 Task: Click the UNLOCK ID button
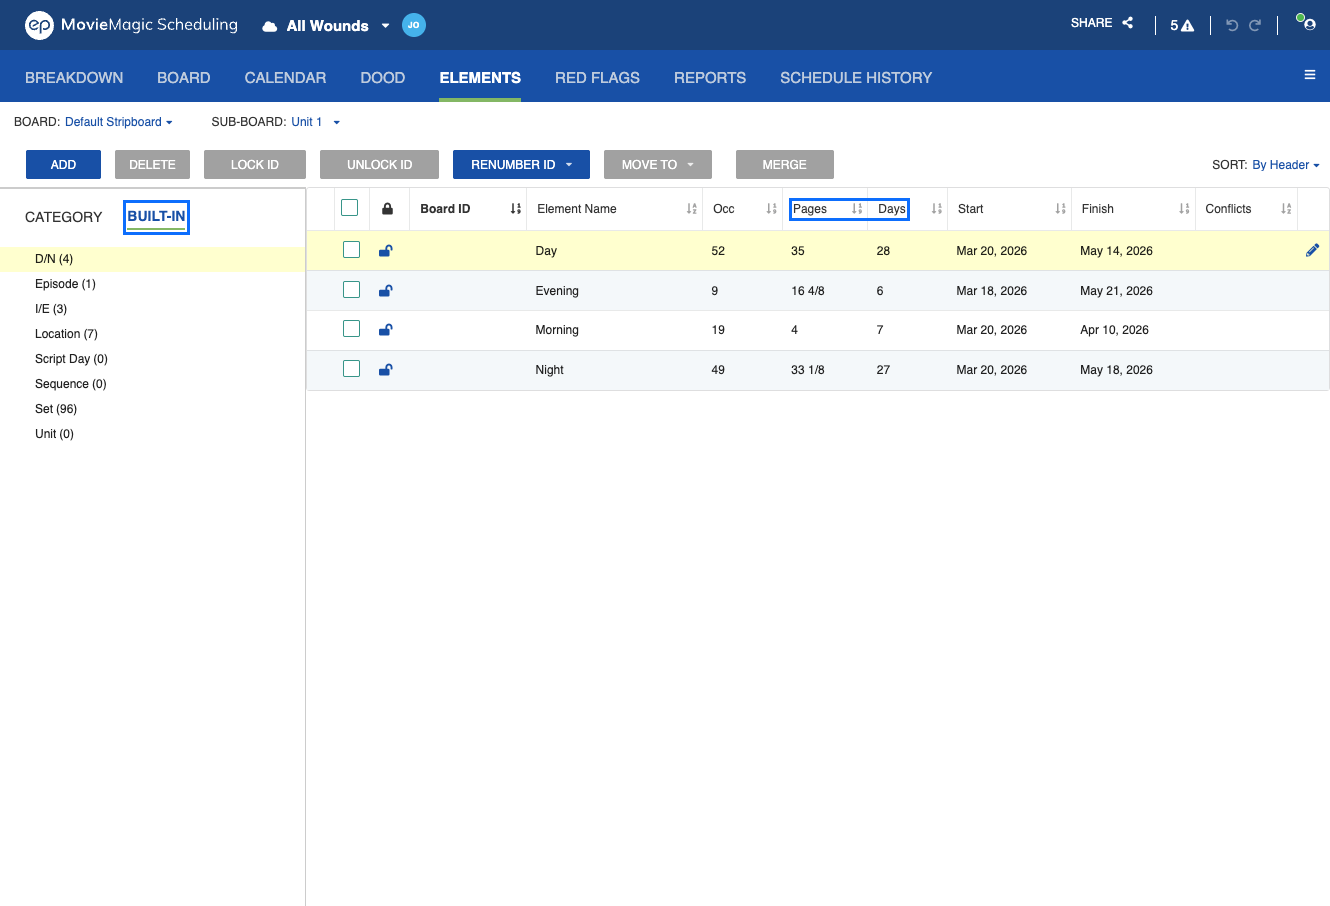point(379,164)
